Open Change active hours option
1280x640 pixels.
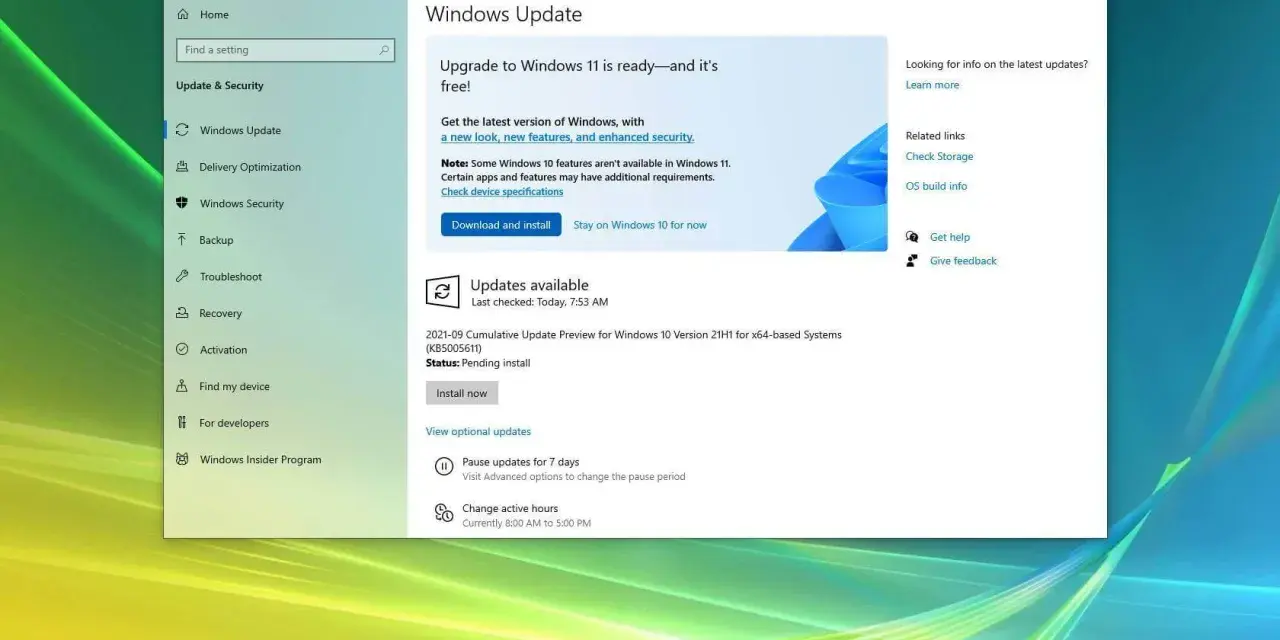pos(510,508)
